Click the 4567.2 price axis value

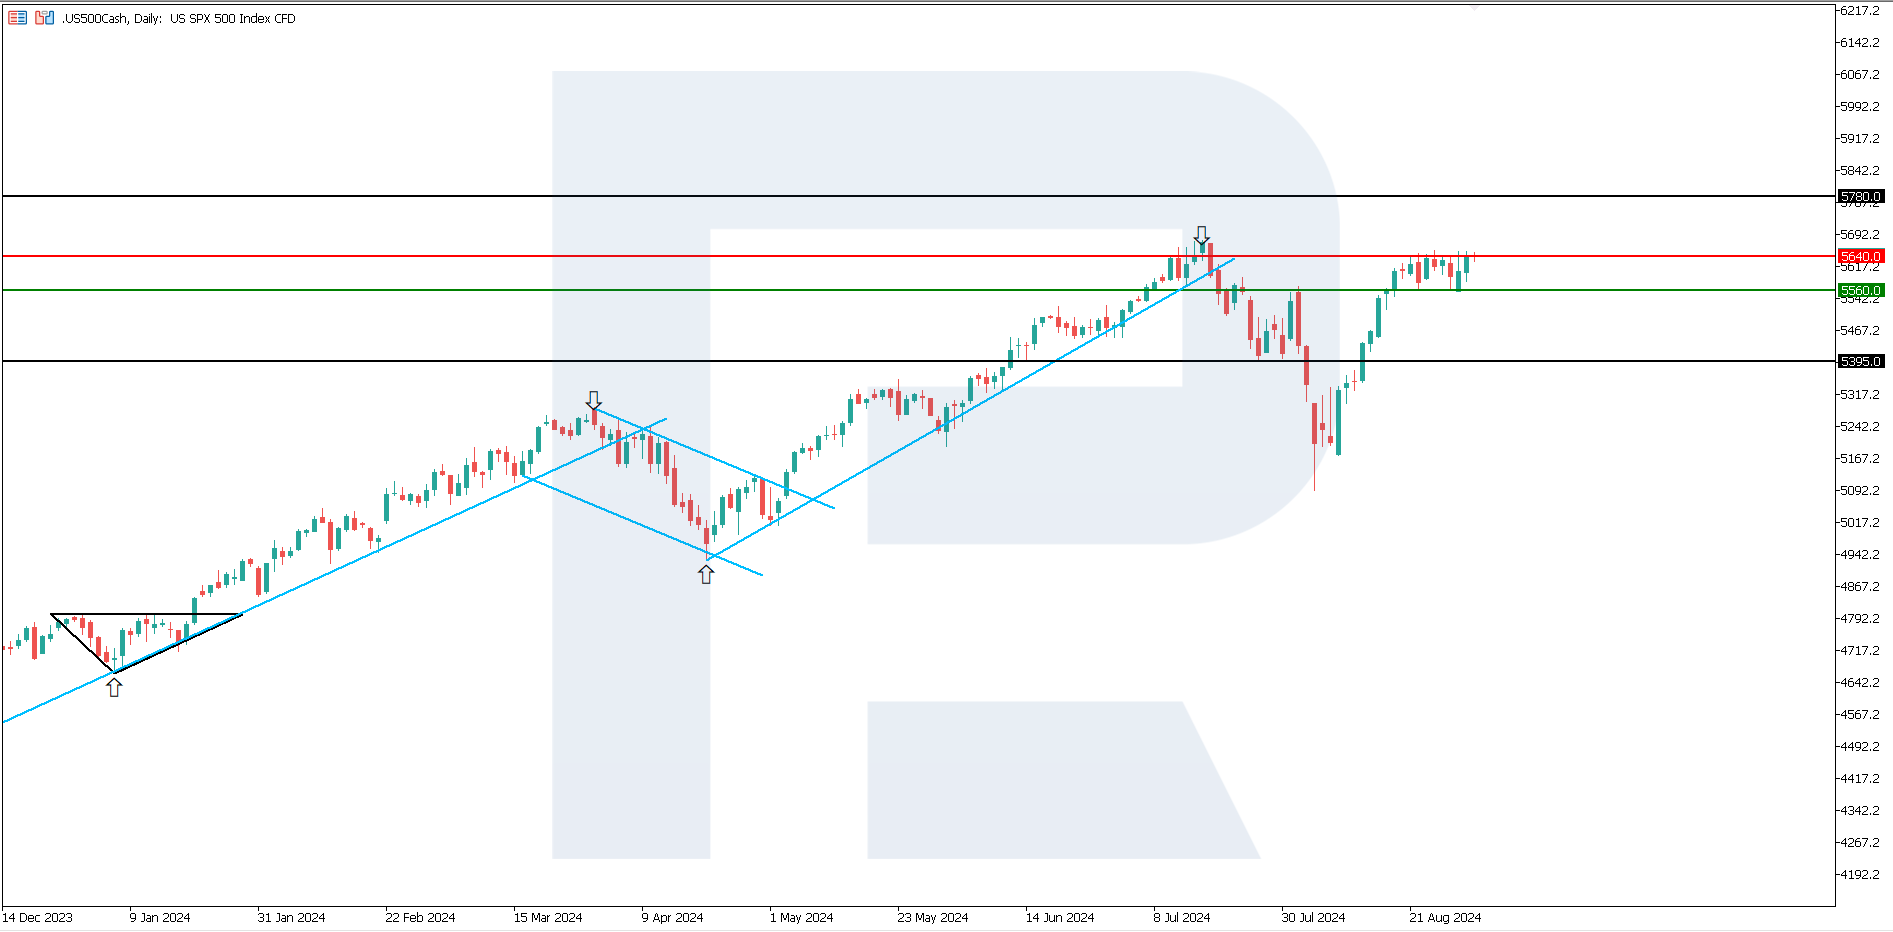[x=1860, y=715]
